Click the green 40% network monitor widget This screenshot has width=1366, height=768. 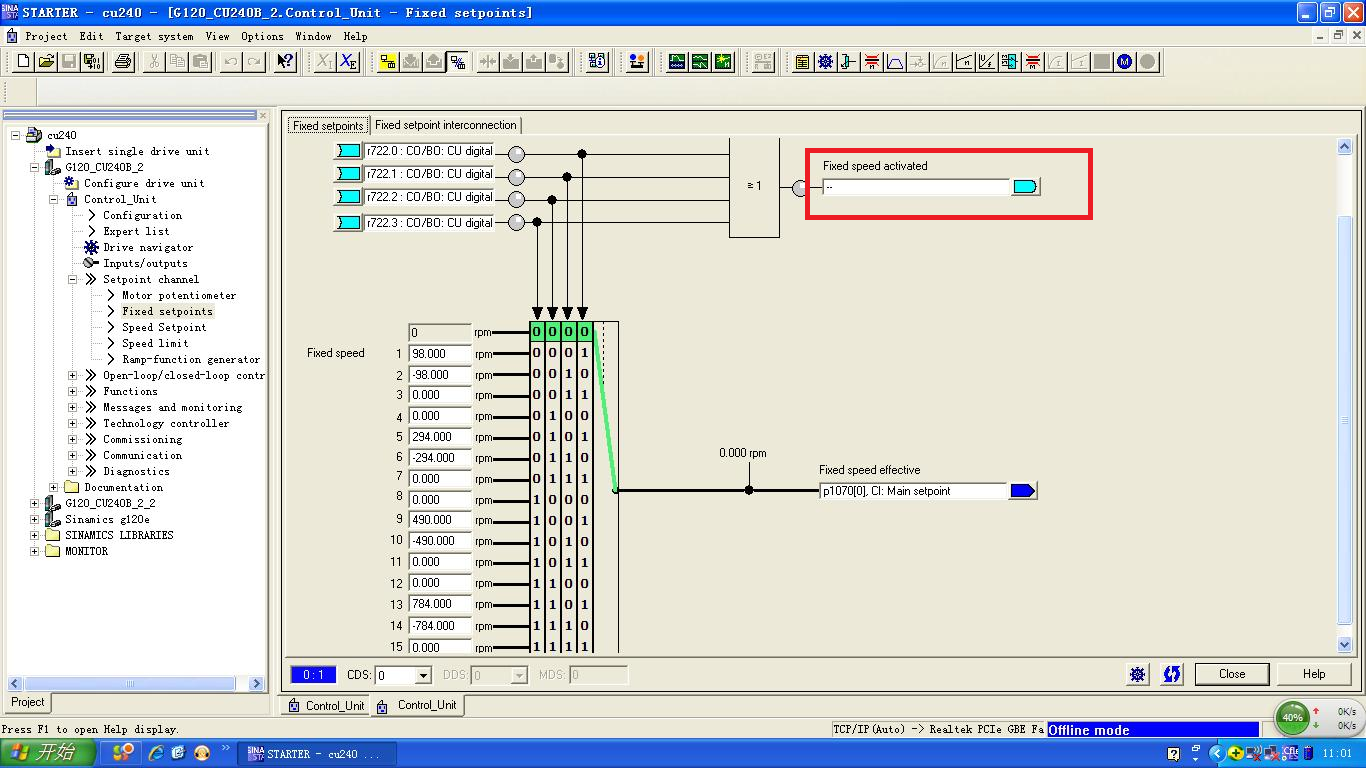[x=1292, y=717]
